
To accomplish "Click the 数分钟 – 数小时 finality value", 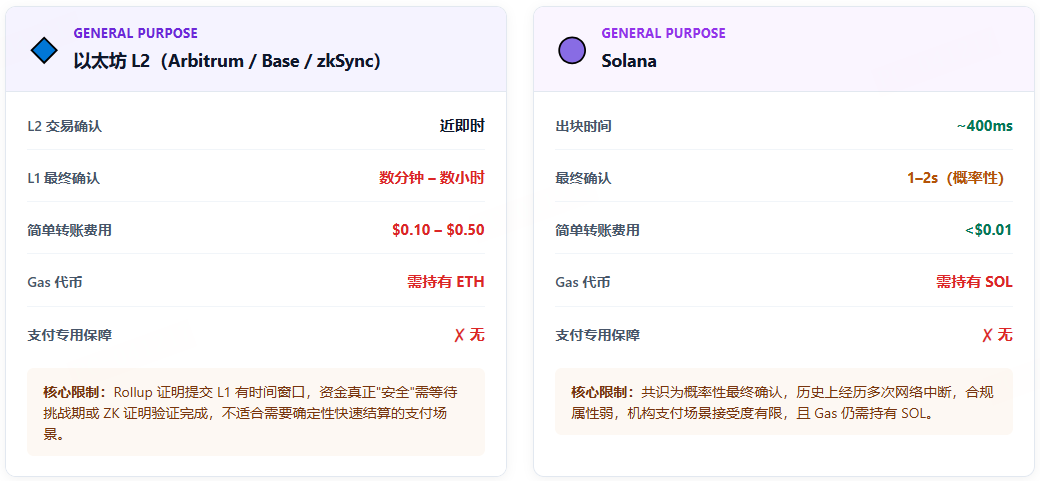I will tap(431, 178).
